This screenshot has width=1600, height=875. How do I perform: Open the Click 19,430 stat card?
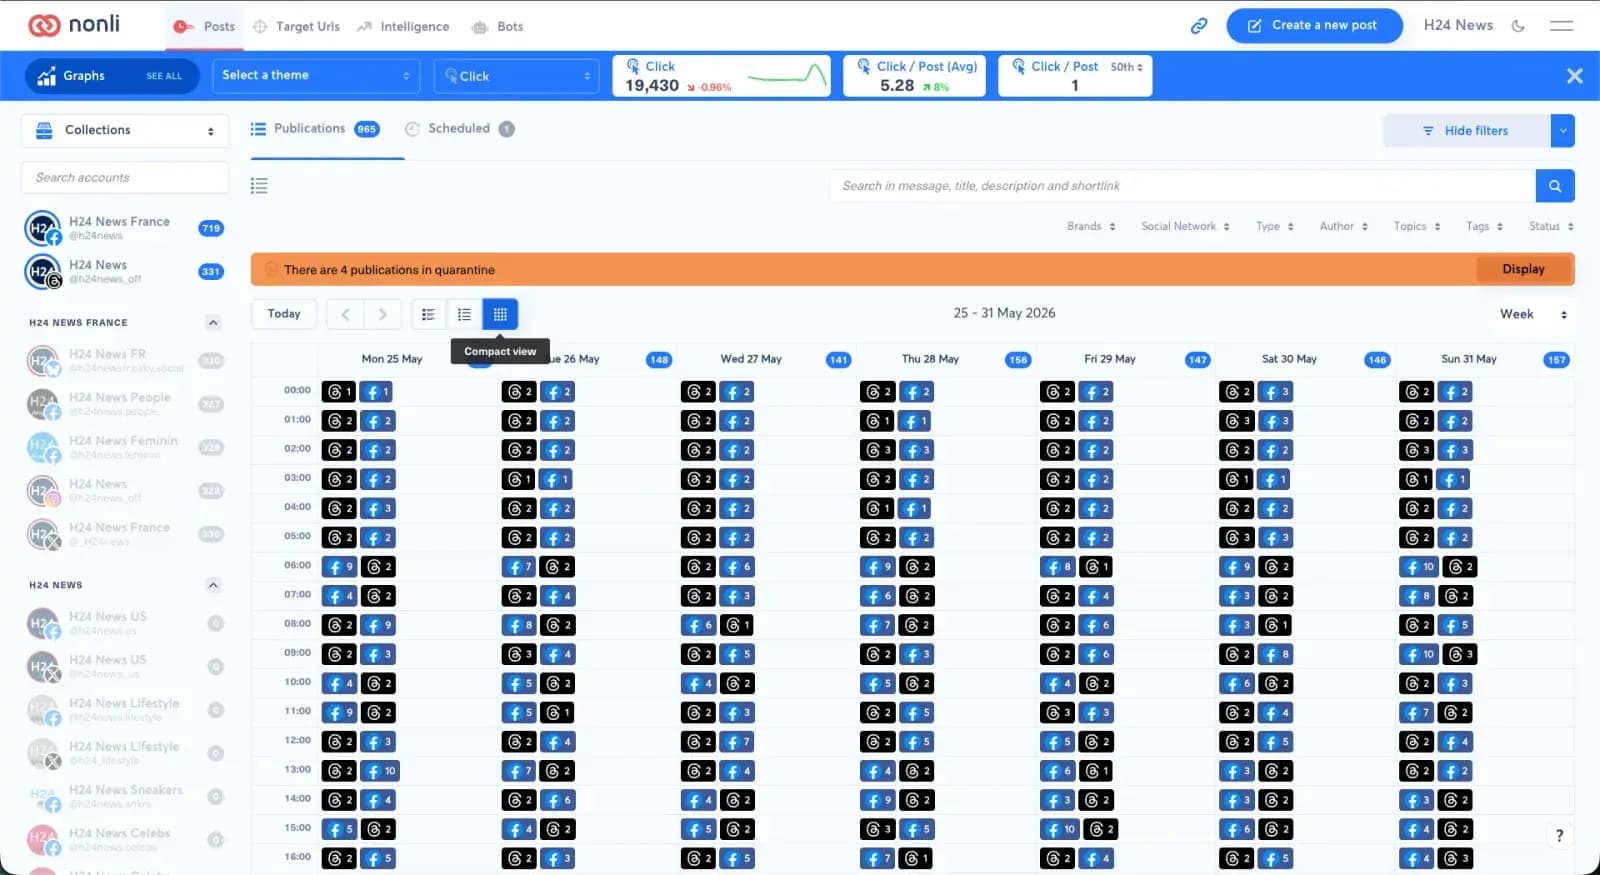(x=721, y=76)
